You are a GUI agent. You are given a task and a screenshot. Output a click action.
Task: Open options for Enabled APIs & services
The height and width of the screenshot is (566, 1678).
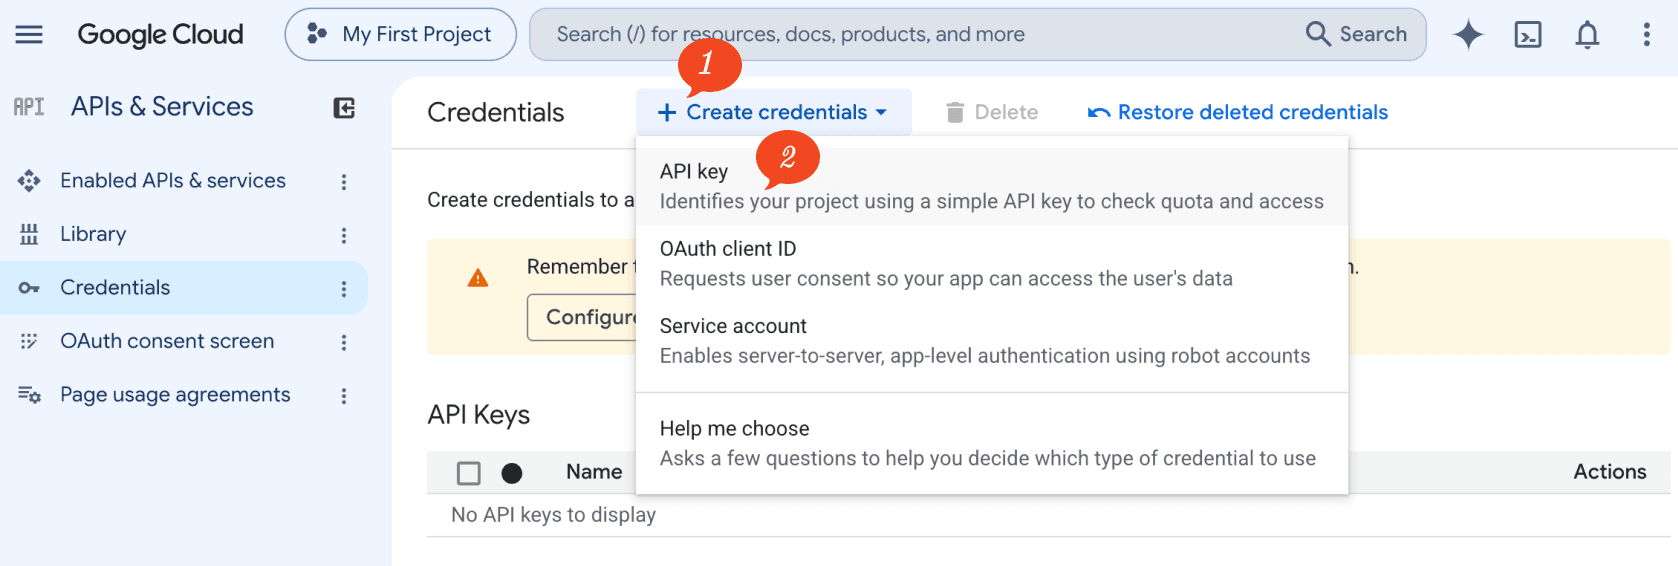[344, 182]
